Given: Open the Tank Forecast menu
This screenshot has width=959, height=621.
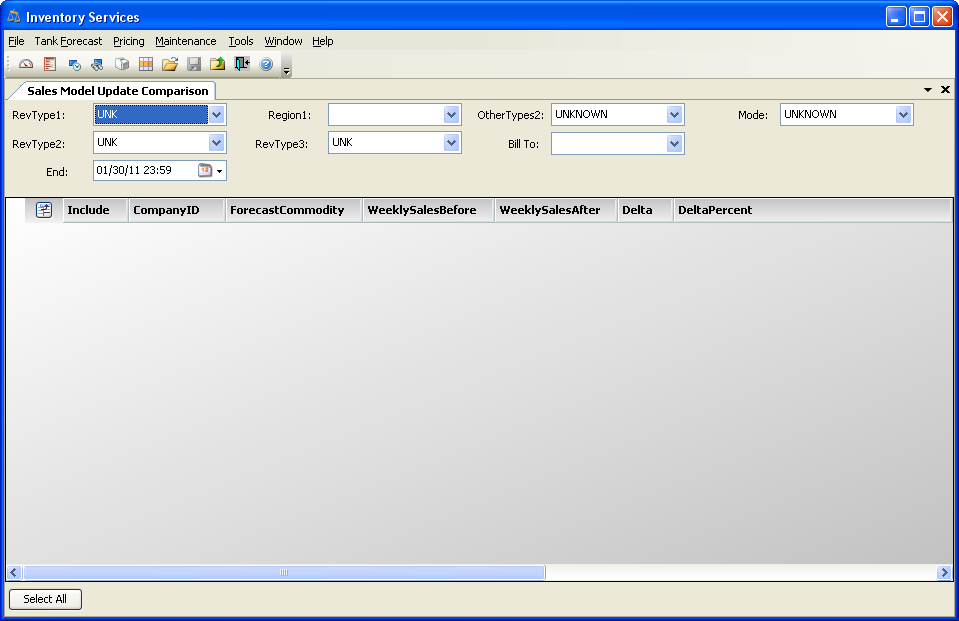Looking at the screenshot, I should [x=68, y=41].
